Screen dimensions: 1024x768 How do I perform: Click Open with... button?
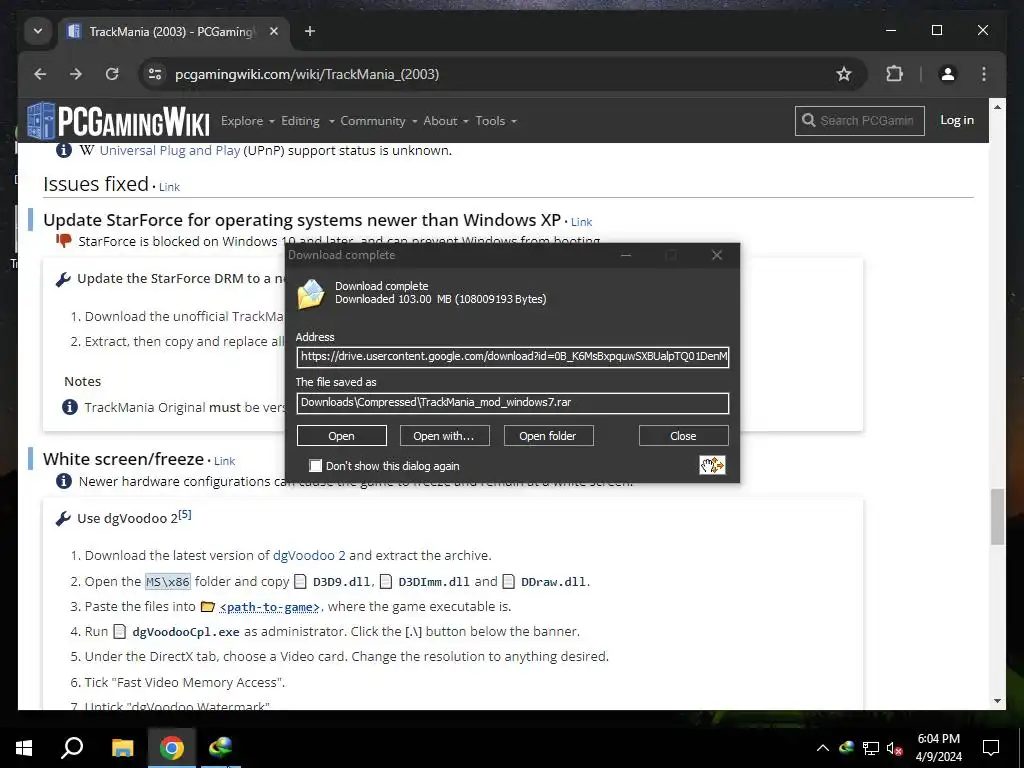pyautogui.click(x=444, y=436)
